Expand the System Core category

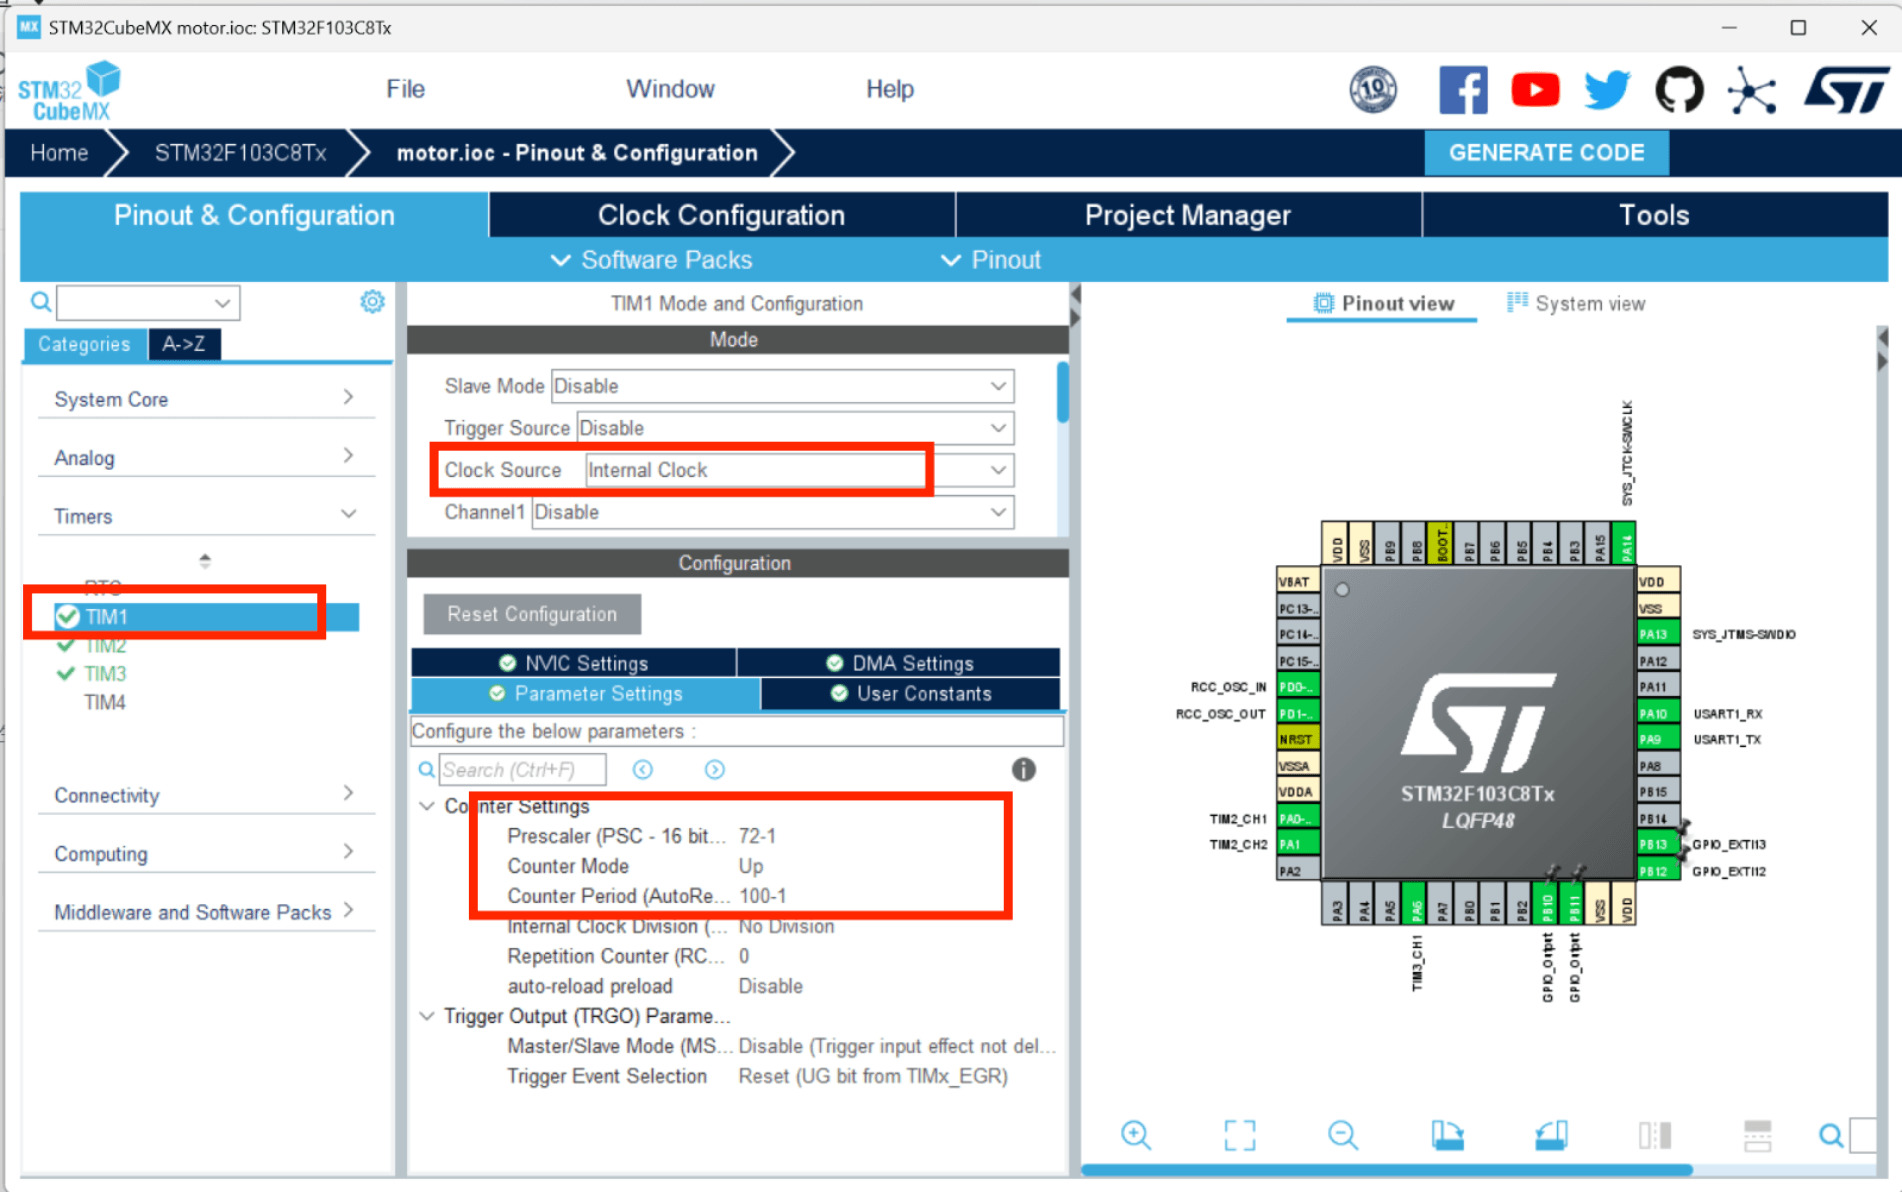(205, 399)
